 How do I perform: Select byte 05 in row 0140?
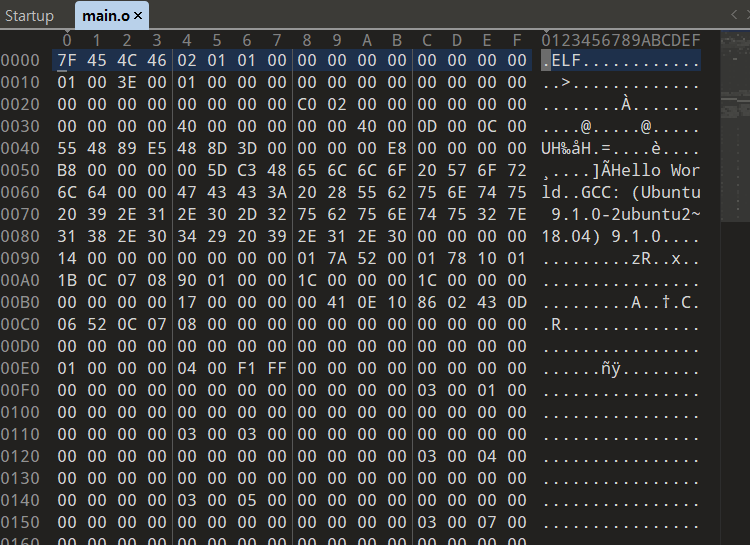point(247,501)
